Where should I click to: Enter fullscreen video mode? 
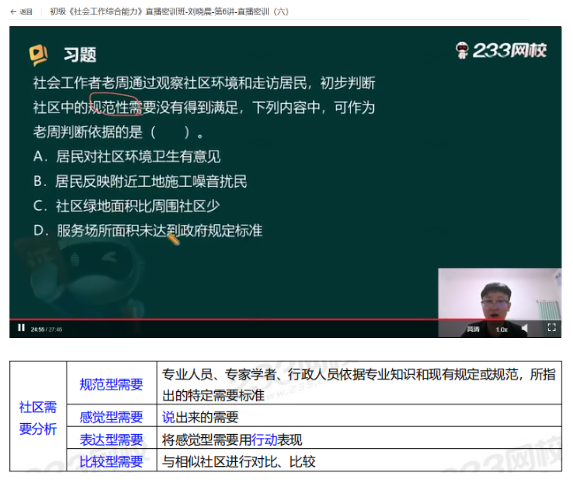pyautogui.click(x=551, y=328)
